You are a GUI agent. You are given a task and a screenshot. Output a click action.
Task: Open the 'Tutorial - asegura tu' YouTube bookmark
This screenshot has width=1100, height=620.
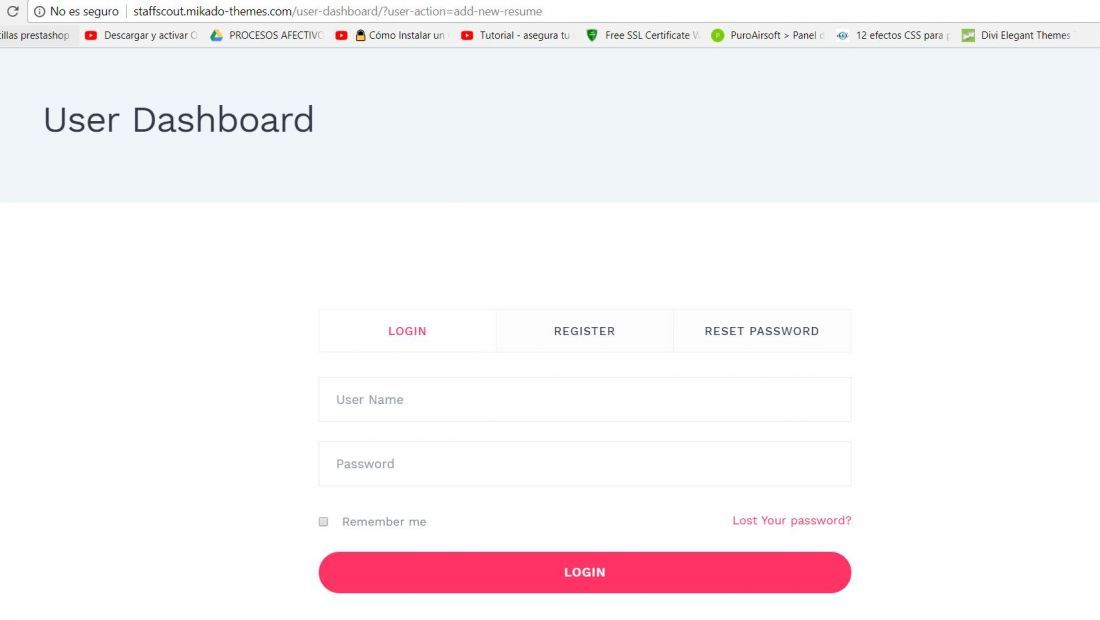(x=516, y=35)
